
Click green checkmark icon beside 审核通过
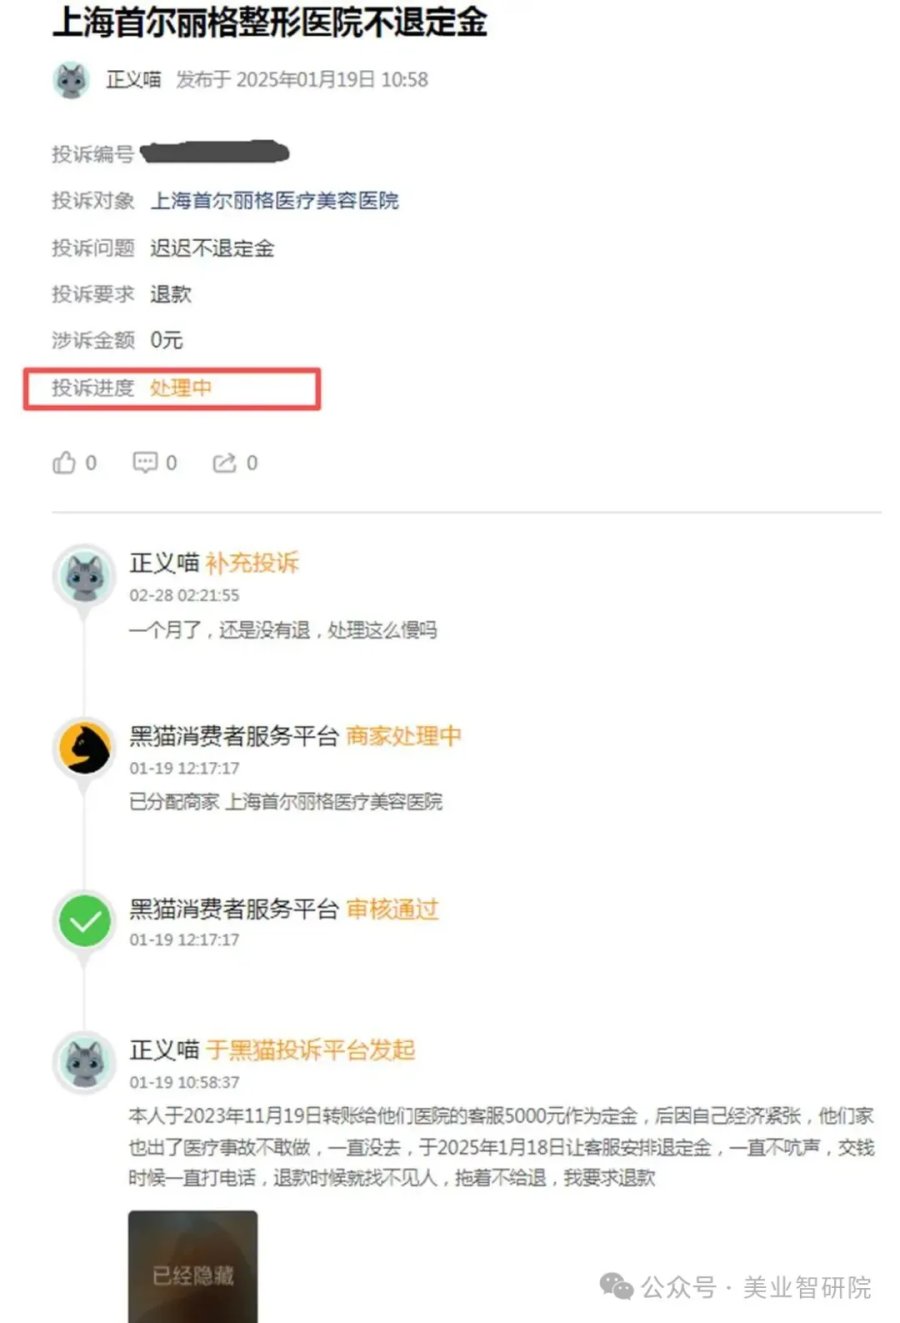(85, 921)
